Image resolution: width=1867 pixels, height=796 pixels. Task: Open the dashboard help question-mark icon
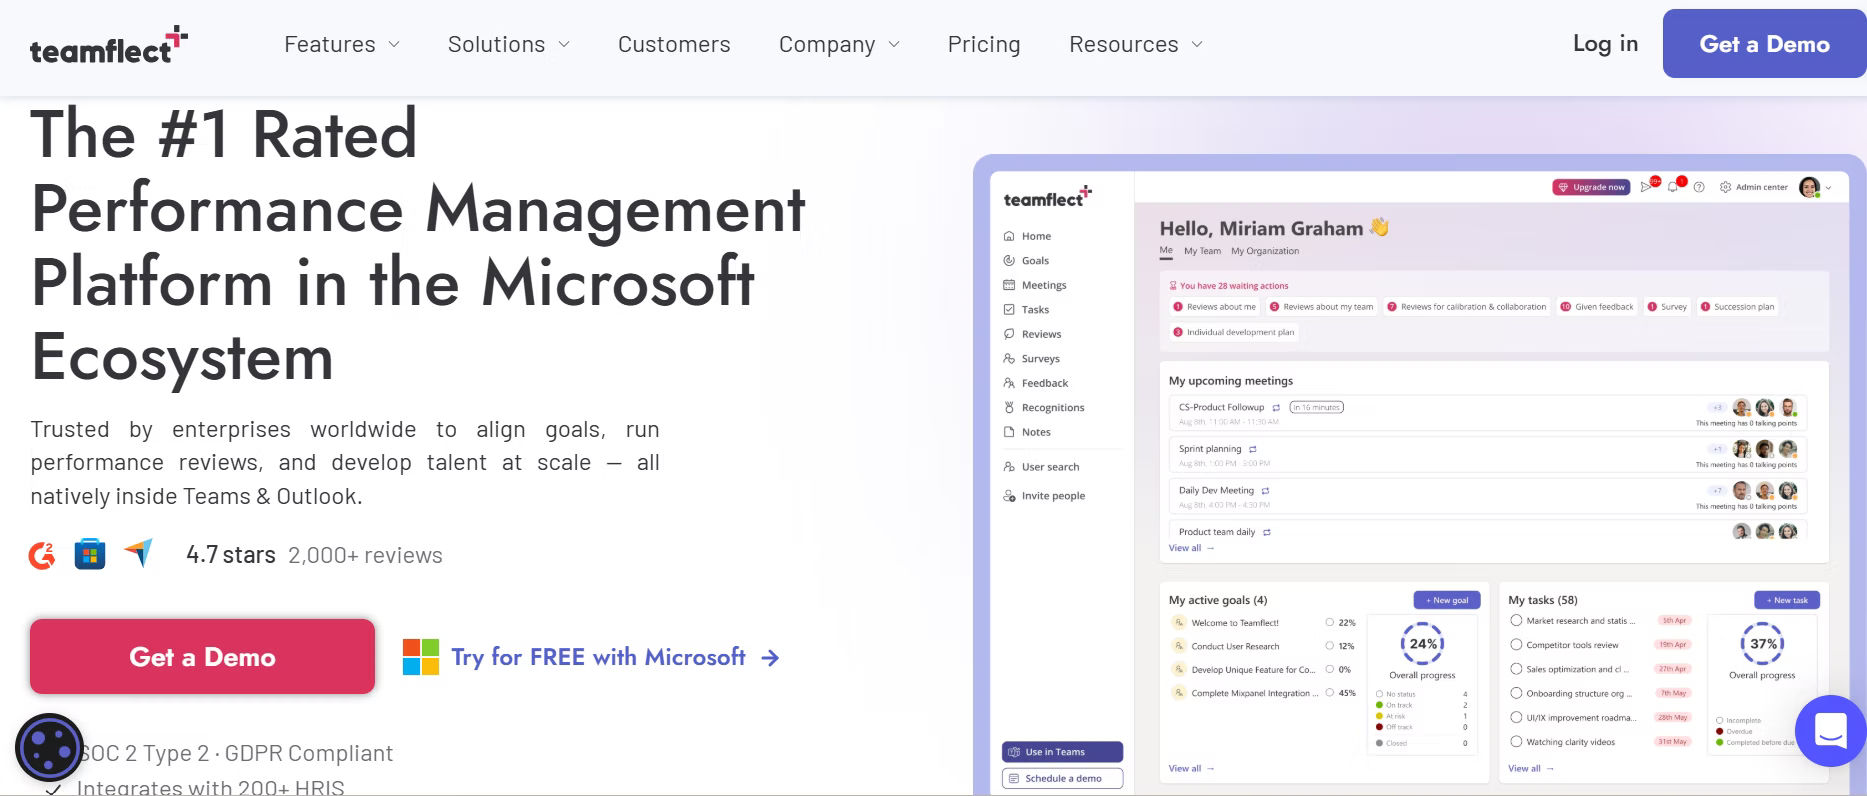click(1699, 187)
